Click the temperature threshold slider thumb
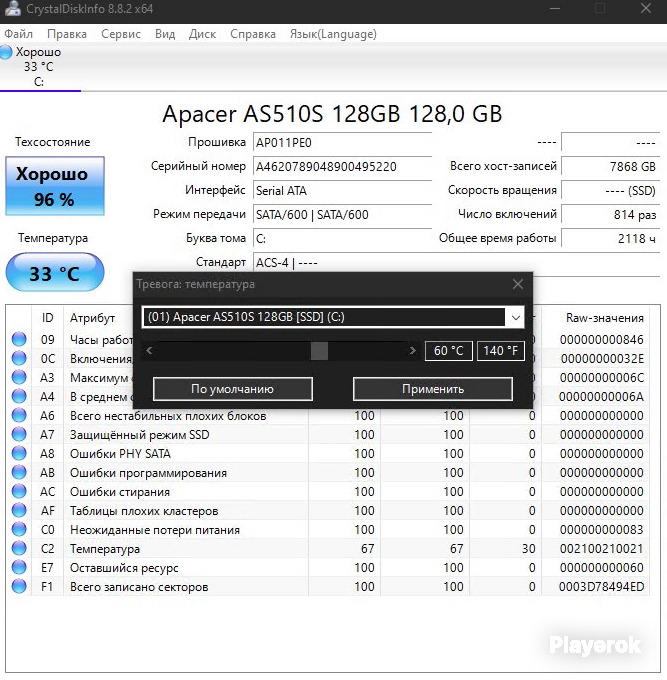 click(x=319, y=350)
